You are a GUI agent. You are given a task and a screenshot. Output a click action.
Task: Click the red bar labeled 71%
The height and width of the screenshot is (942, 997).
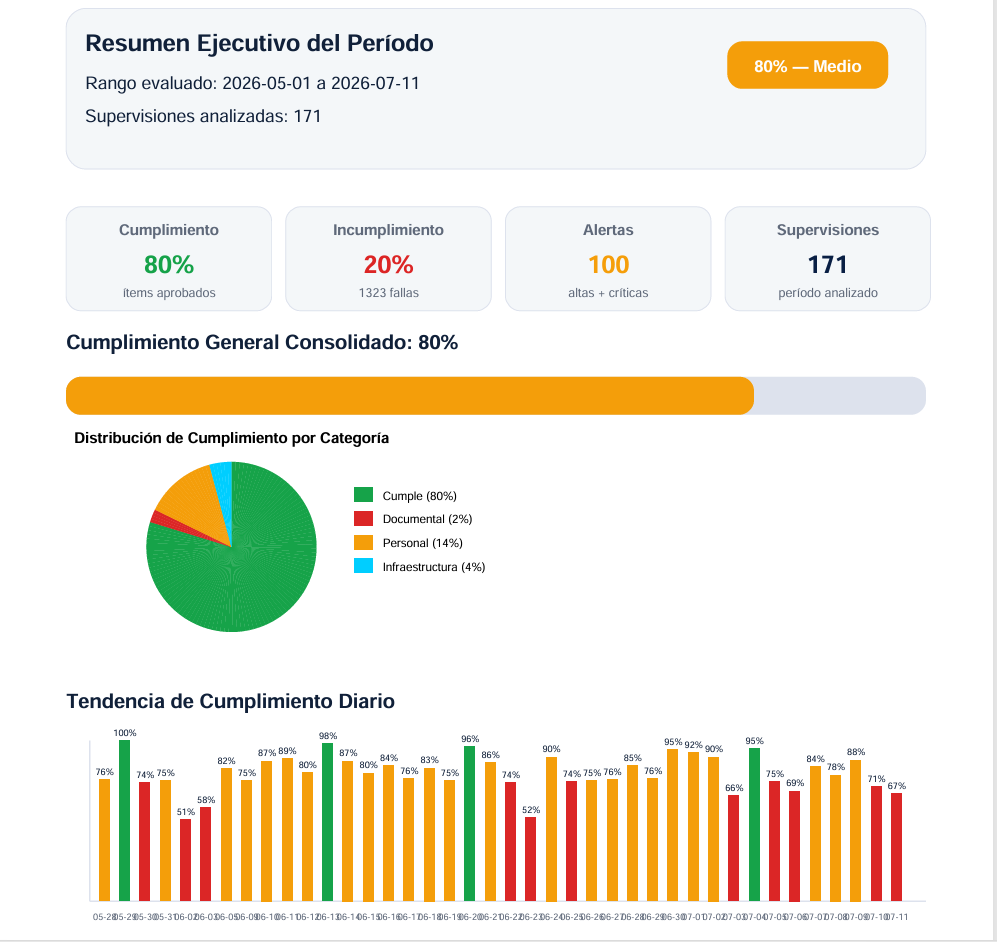coord(876,843)
